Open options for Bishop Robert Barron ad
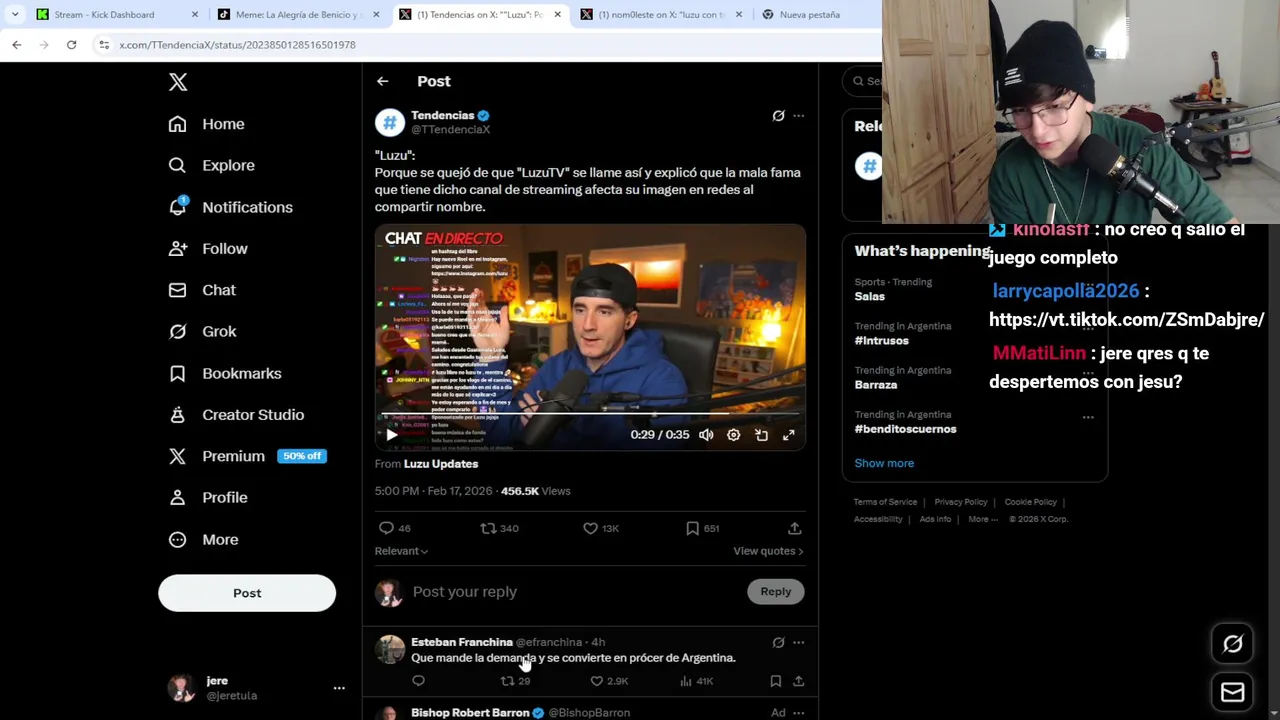The width and height of the screenshot is (1280, 720). [x=798, y=713]
